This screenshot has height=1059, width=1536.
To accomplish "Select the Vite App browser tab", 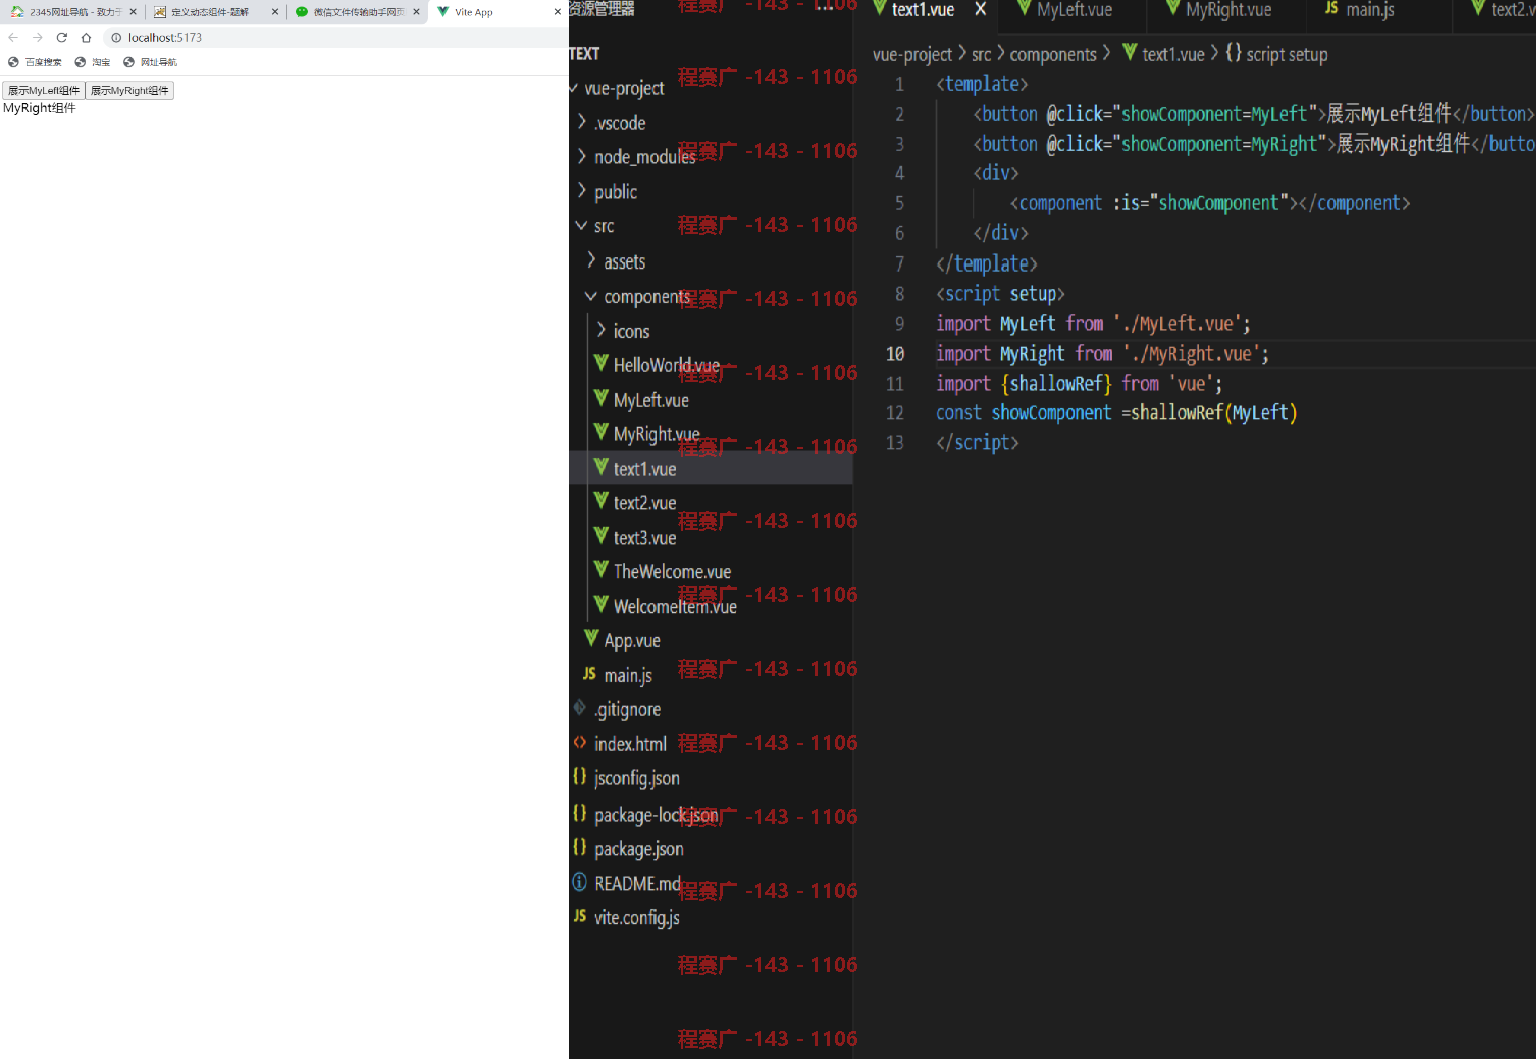I will point(497,12).
